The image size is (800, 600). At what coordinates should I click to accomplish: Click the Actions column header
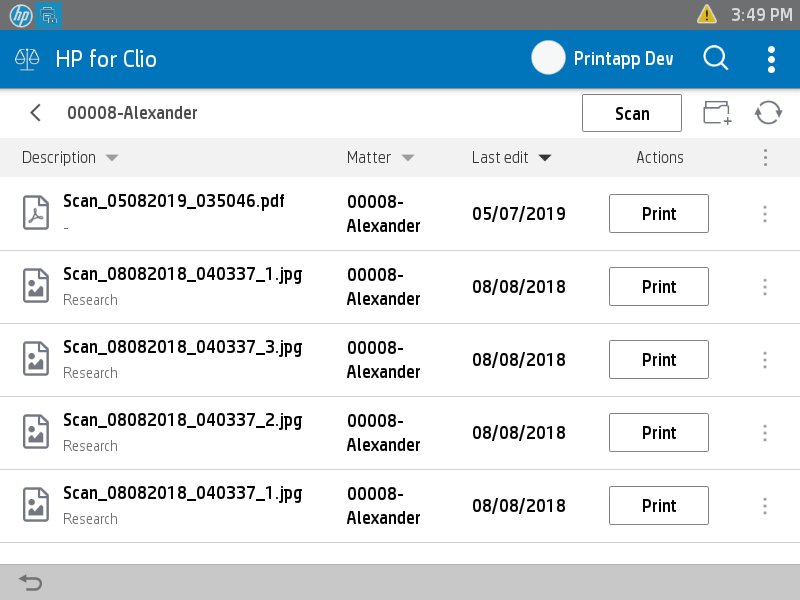(660, 158)
